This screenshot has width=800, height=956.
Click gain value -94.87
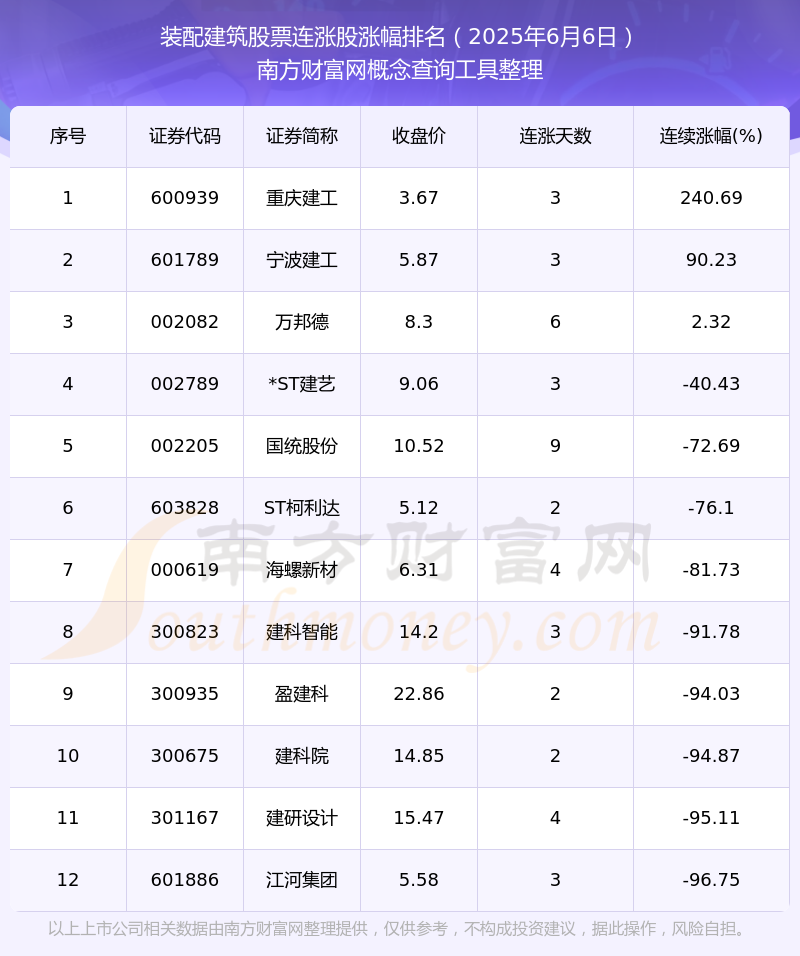[712, 756]
